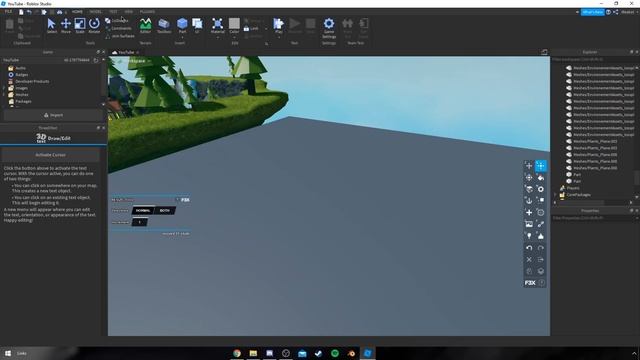640x360 pixels.
Task: Expand the Images folder in Game panel
Action: coord(4,88)
